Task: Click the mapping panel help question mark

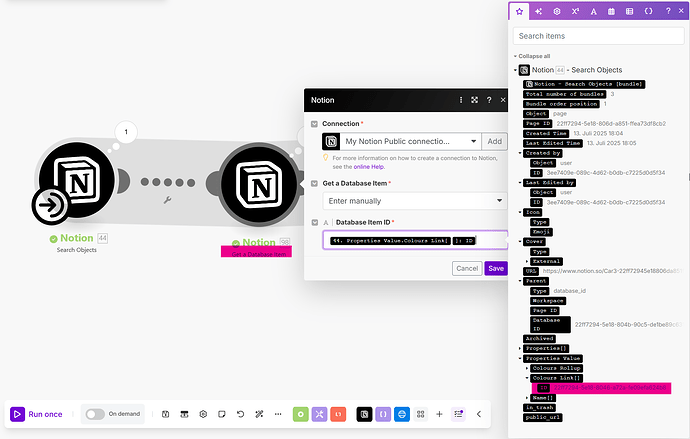Action: pos(668,11)
